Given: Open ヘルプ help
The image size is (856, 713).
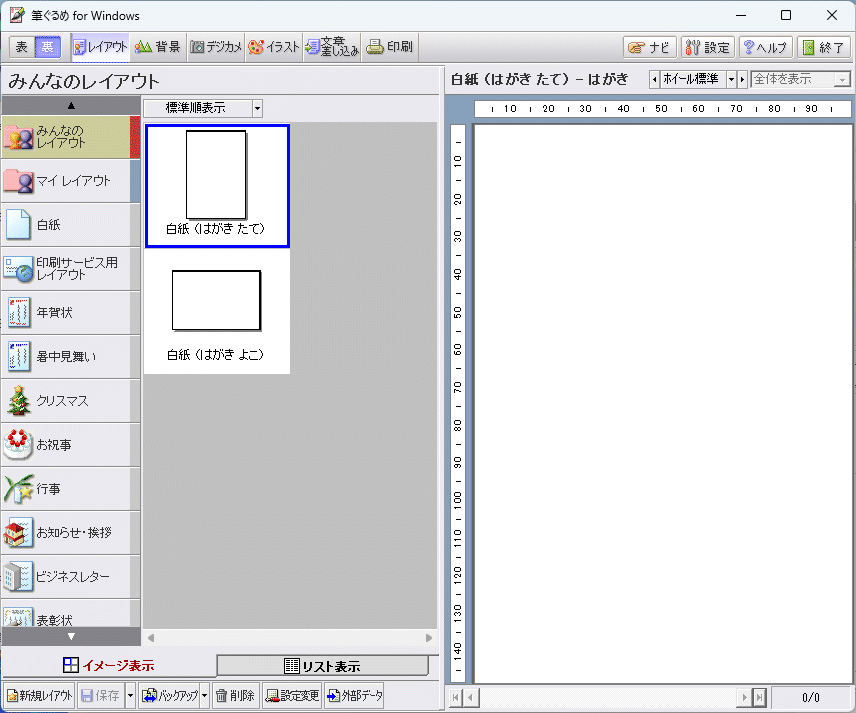Looking at the screenshot, I should (x=766, y=47).
